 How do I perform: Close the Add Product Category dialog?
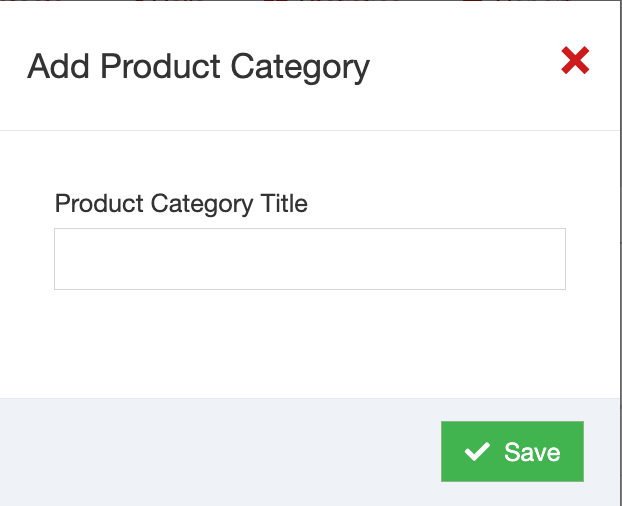tap(575, 62)
